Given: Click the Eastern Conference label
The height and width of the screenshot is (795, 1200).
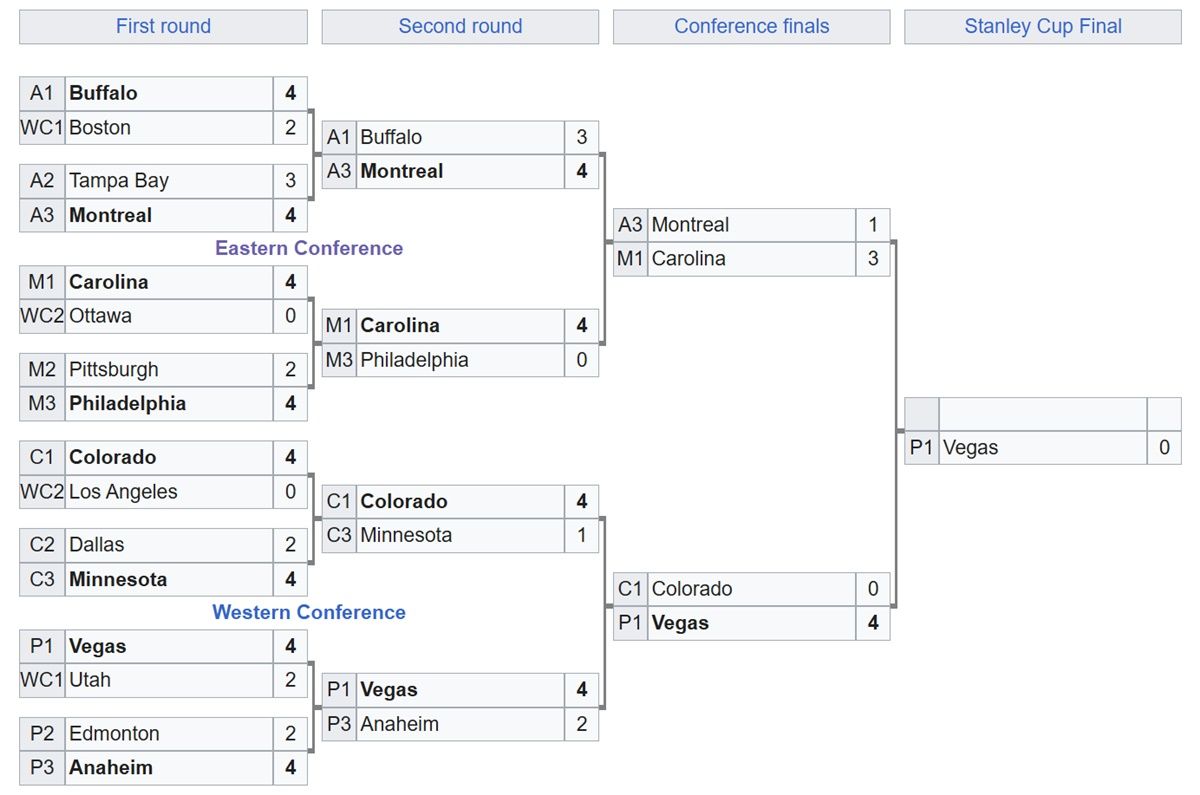Looking at the screenshot, I should pyautogui.click(x=309, y=248).
